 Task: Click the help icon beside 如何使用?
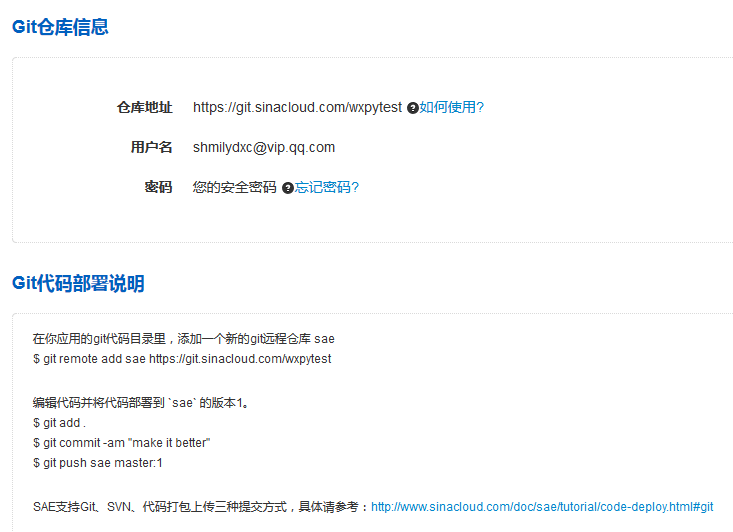412,108
